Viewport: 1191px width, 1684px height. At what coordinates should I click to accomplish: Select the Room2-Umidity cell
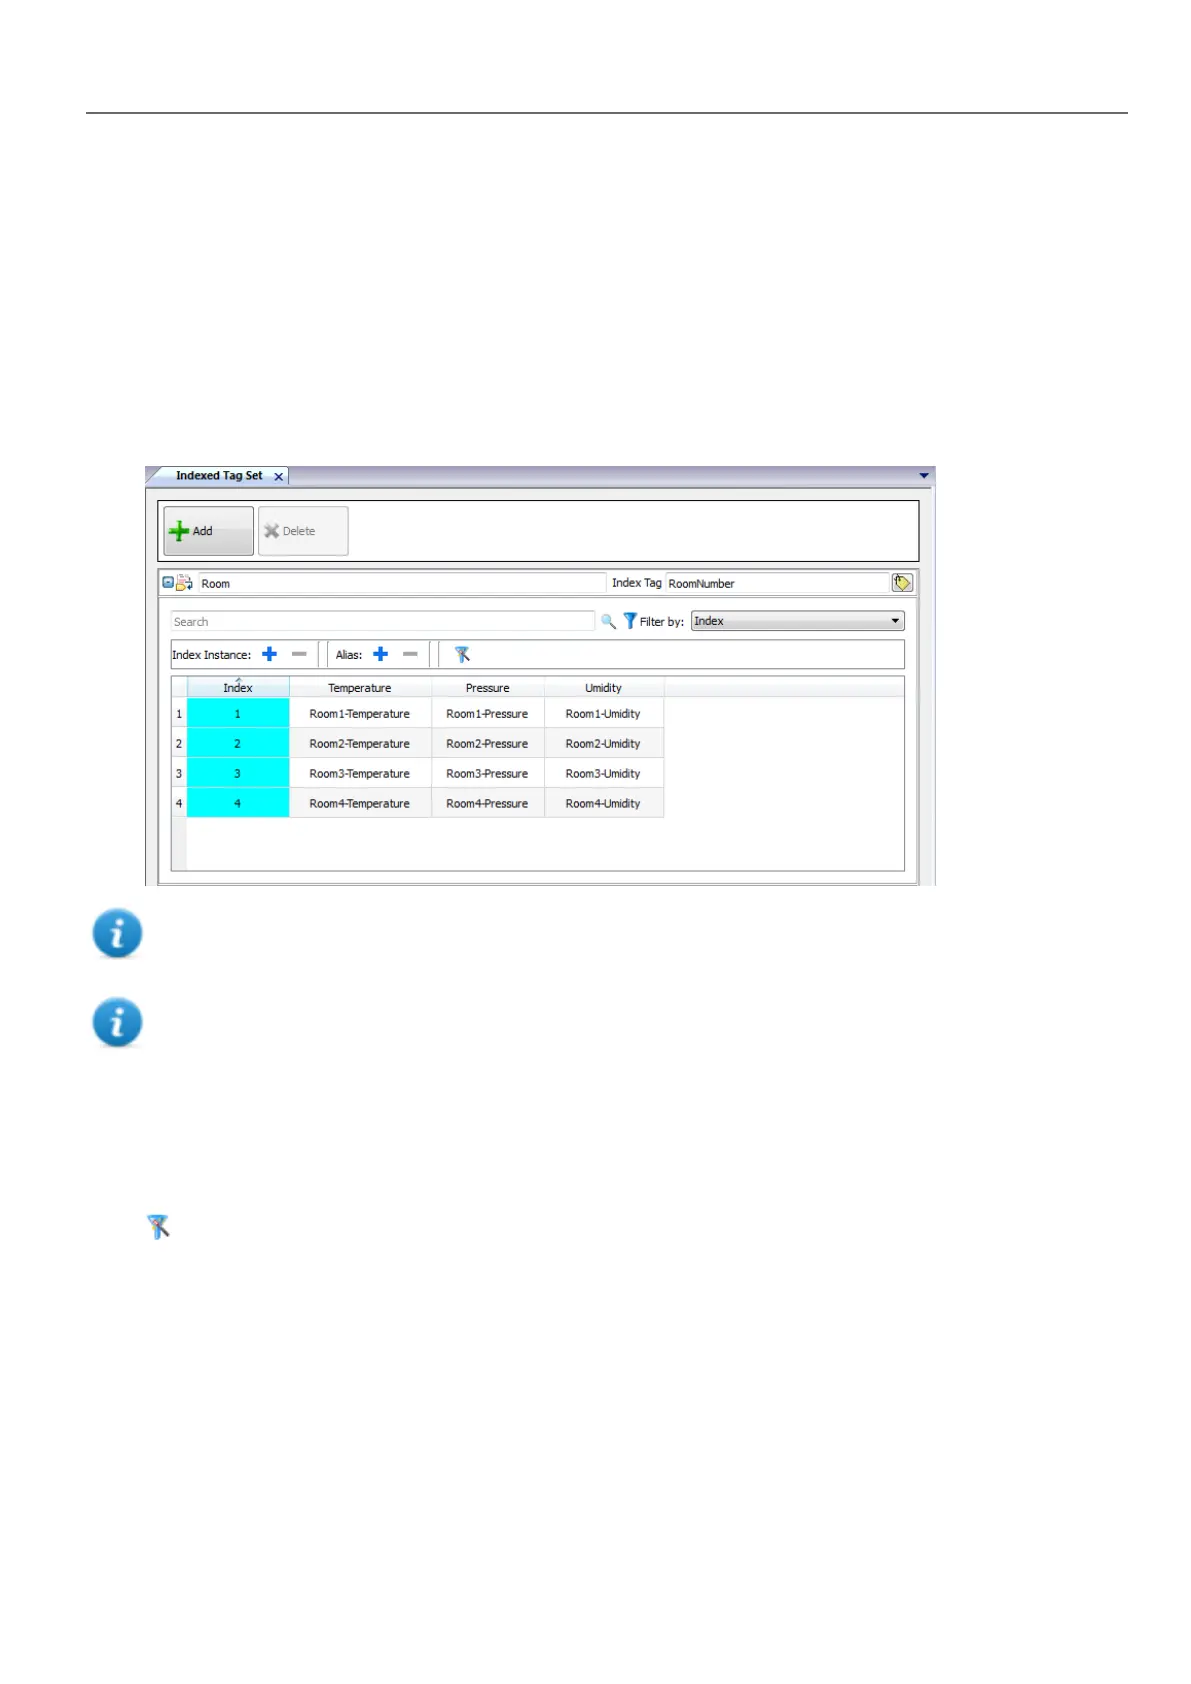point(604,743)
